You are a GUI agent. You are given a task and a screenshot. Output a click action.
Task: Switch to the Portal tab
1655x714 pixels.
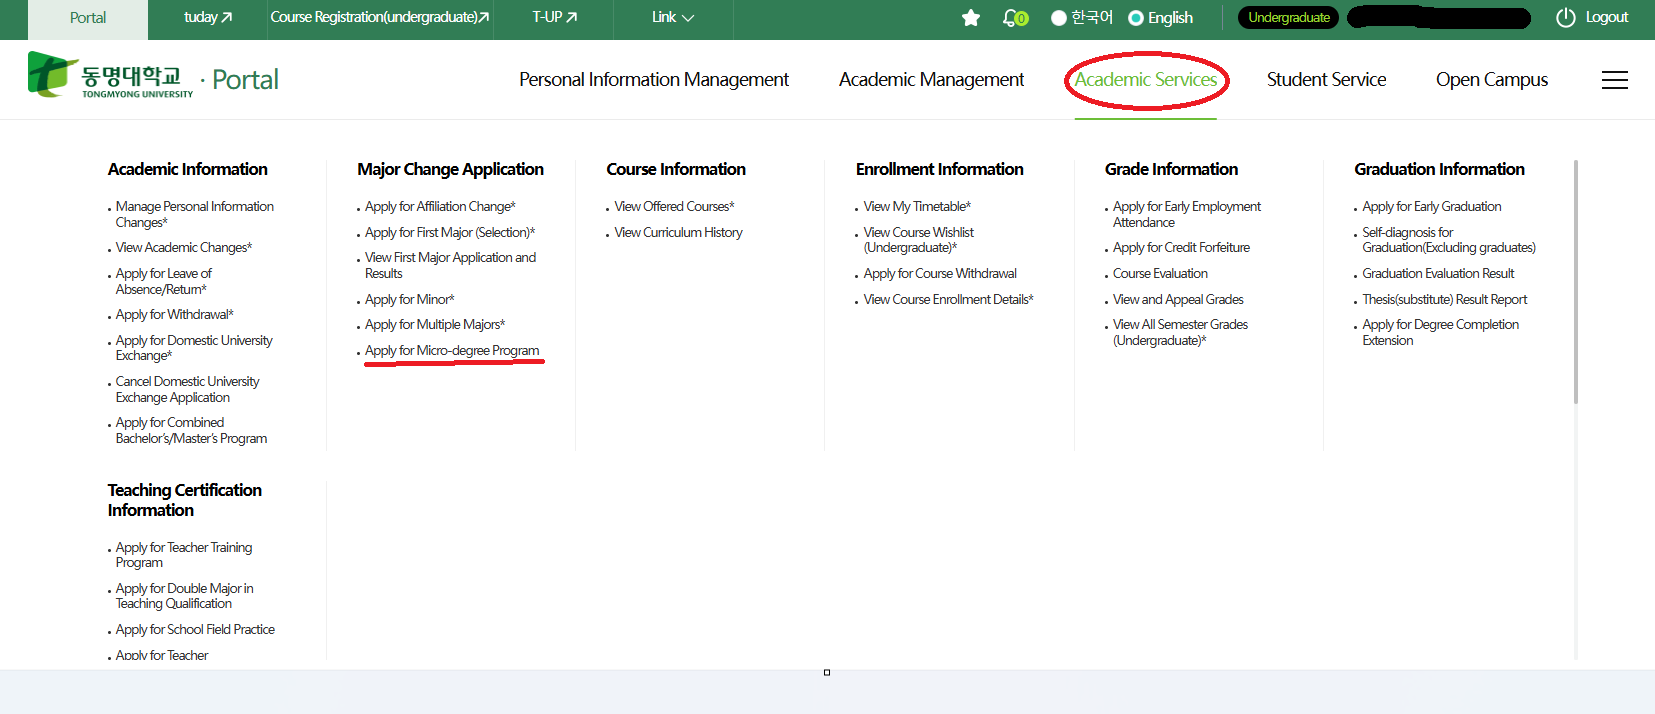[x=88, y=18]
